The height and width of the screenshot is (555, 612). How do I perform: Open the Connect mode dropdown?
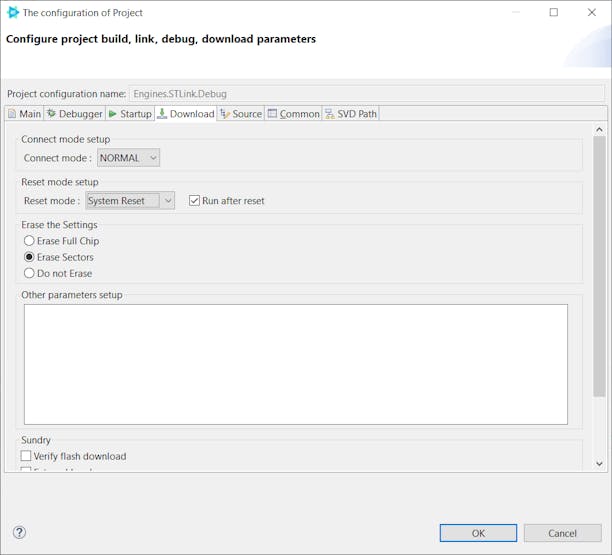coord(129,158)
